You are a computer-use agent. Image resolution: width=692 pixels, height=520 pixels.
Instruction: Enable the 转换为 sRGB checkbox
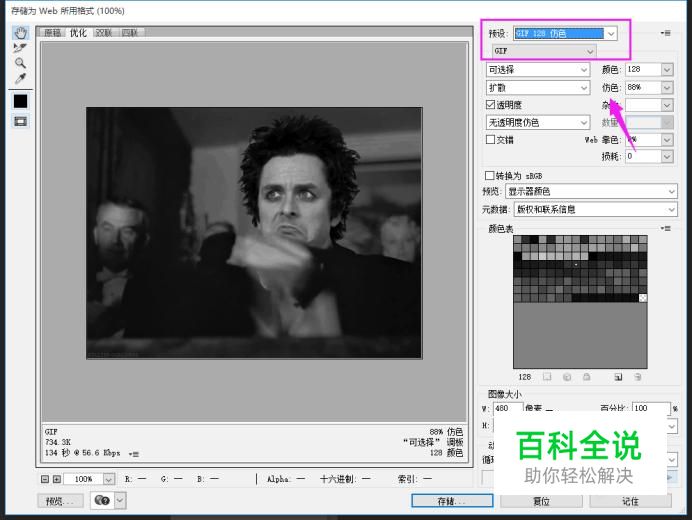pos(489,175)
